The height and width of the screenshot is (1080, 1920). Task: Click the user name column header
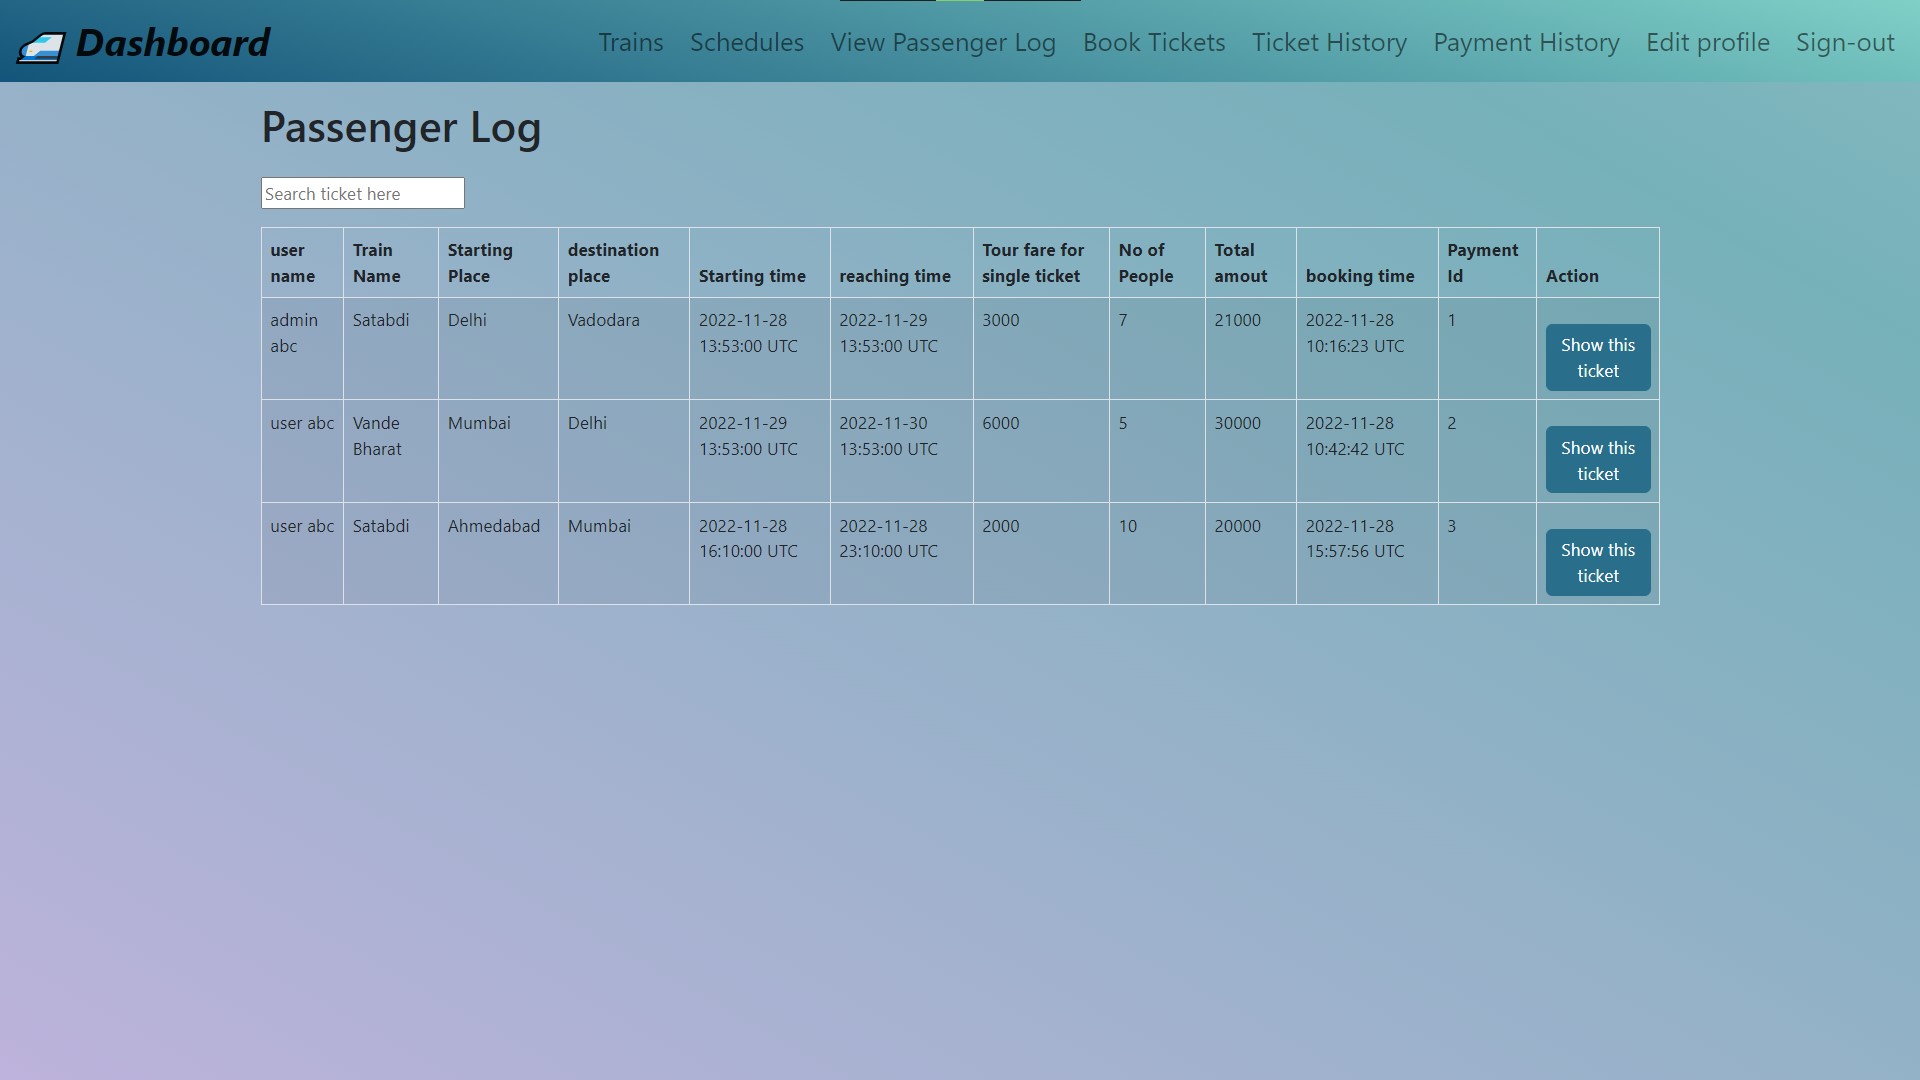pos(292,263)
